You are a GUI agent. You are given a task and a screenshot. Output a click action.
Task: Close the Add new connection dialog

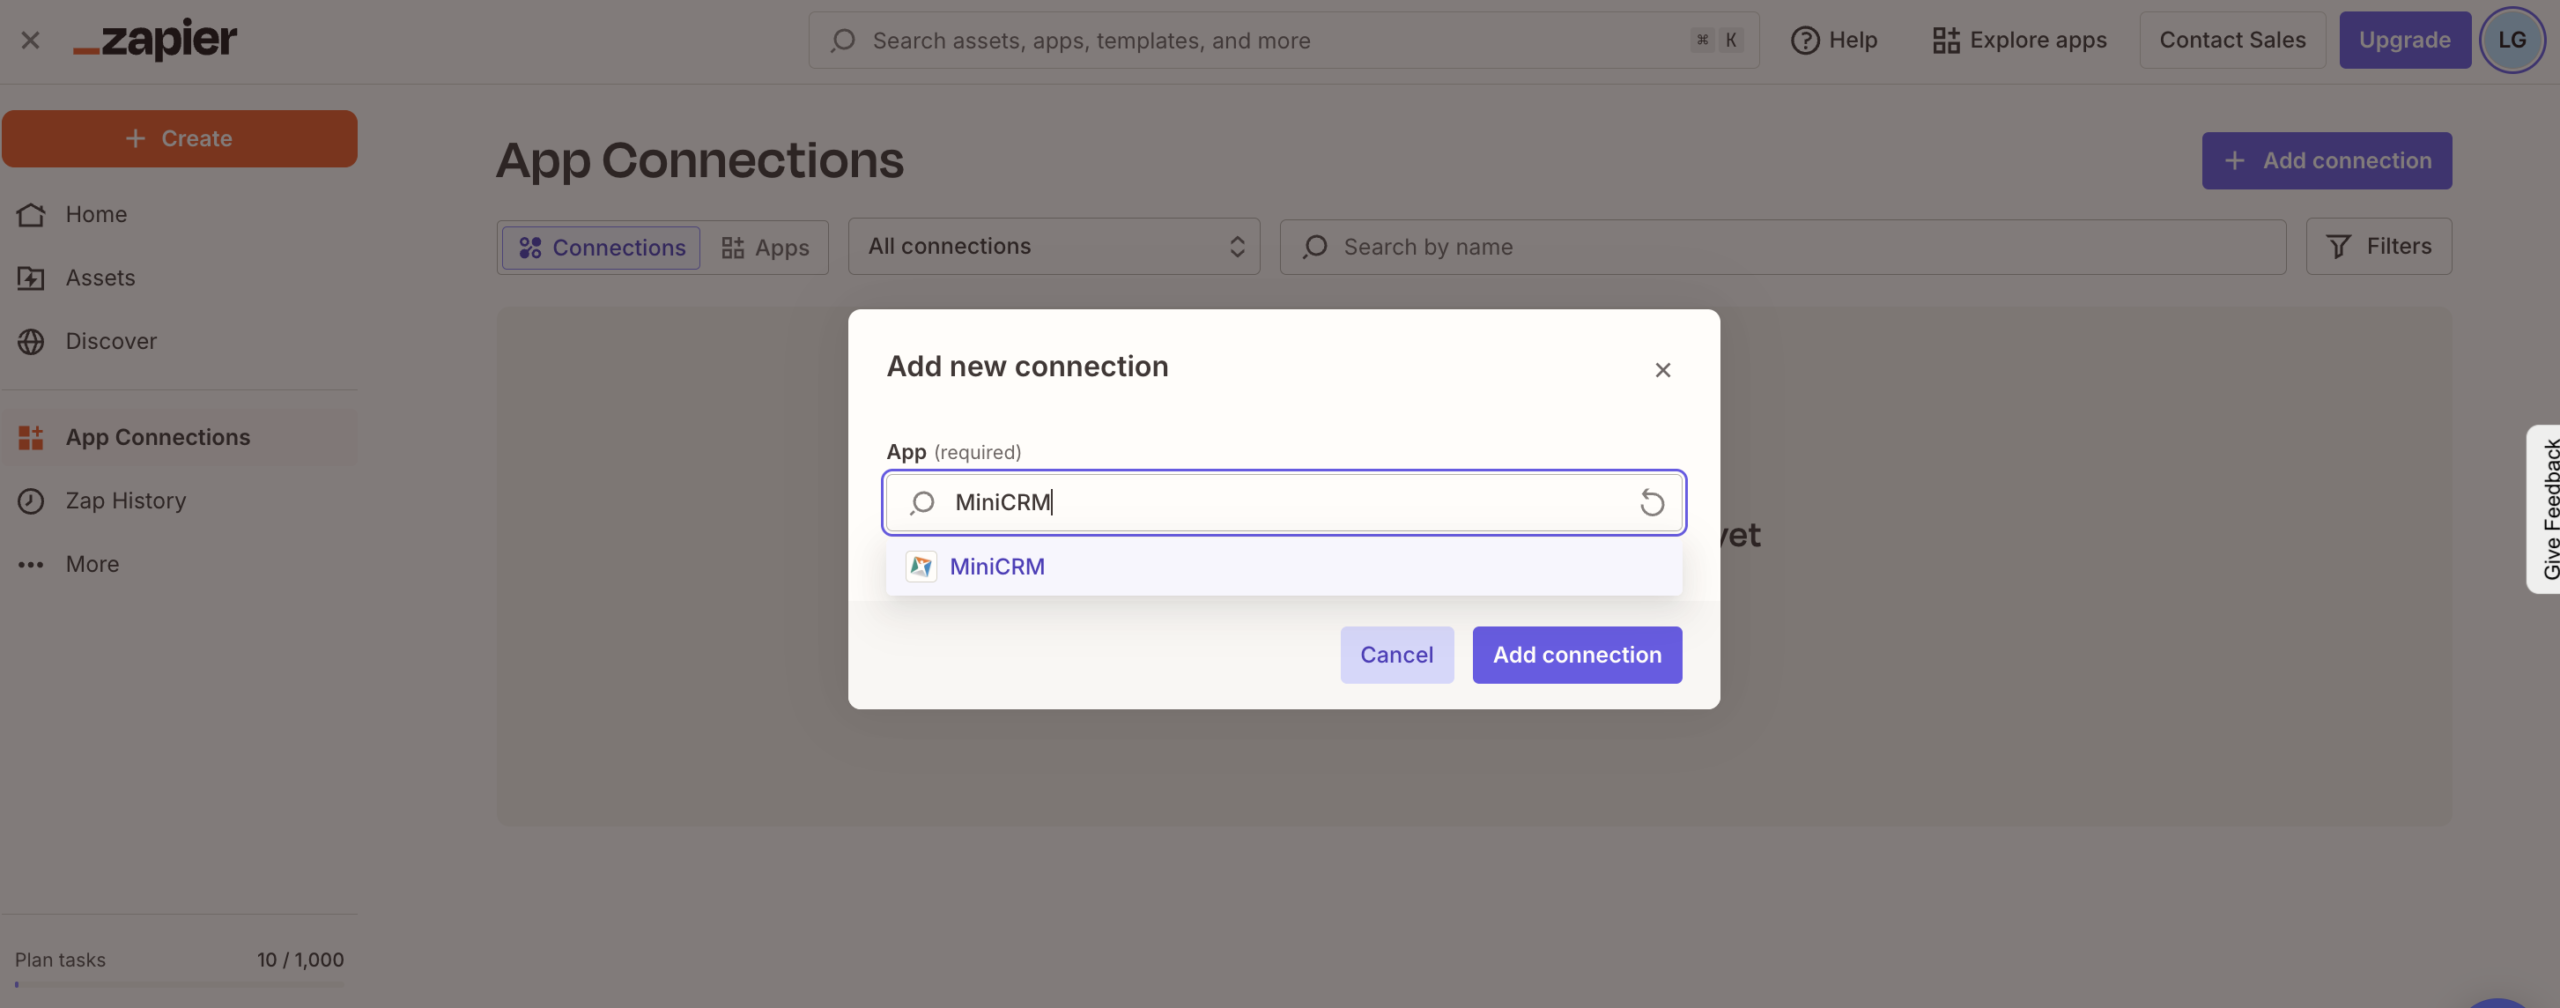[x=1662, y=370]
